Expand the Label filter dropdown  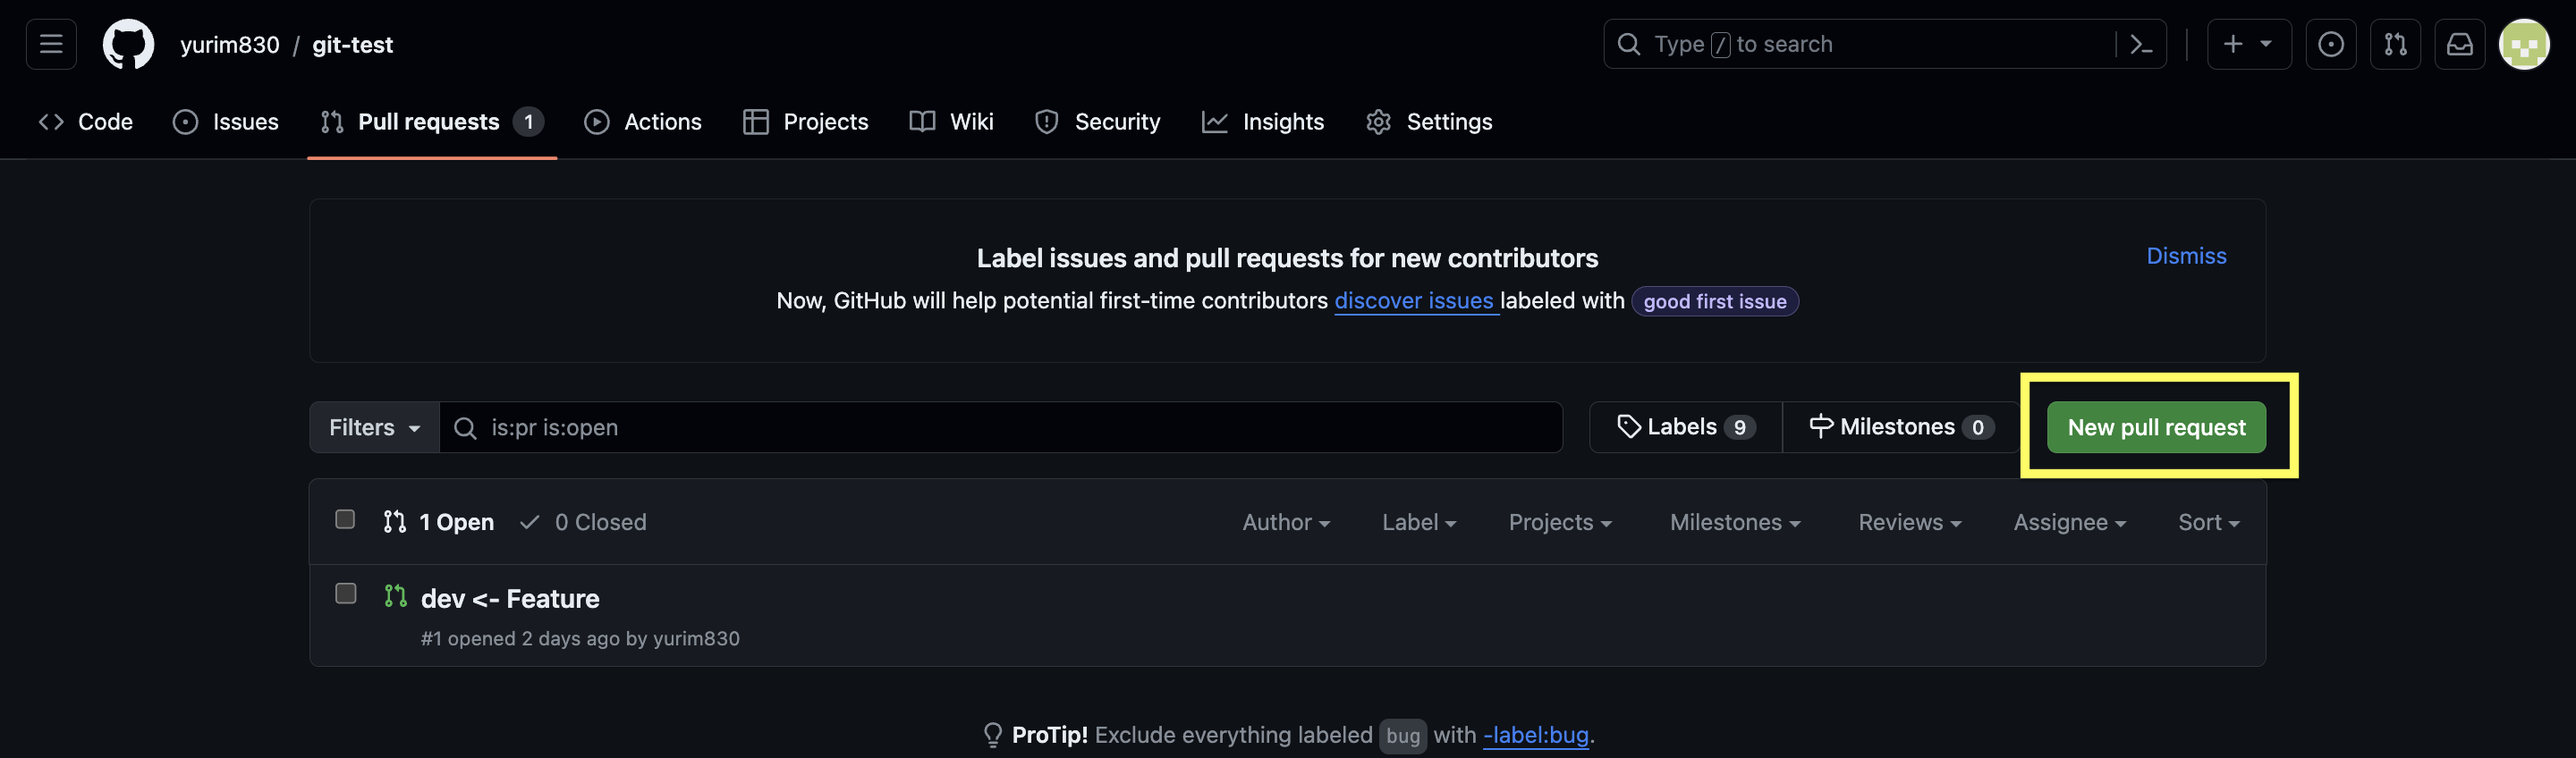(1419, 522)
